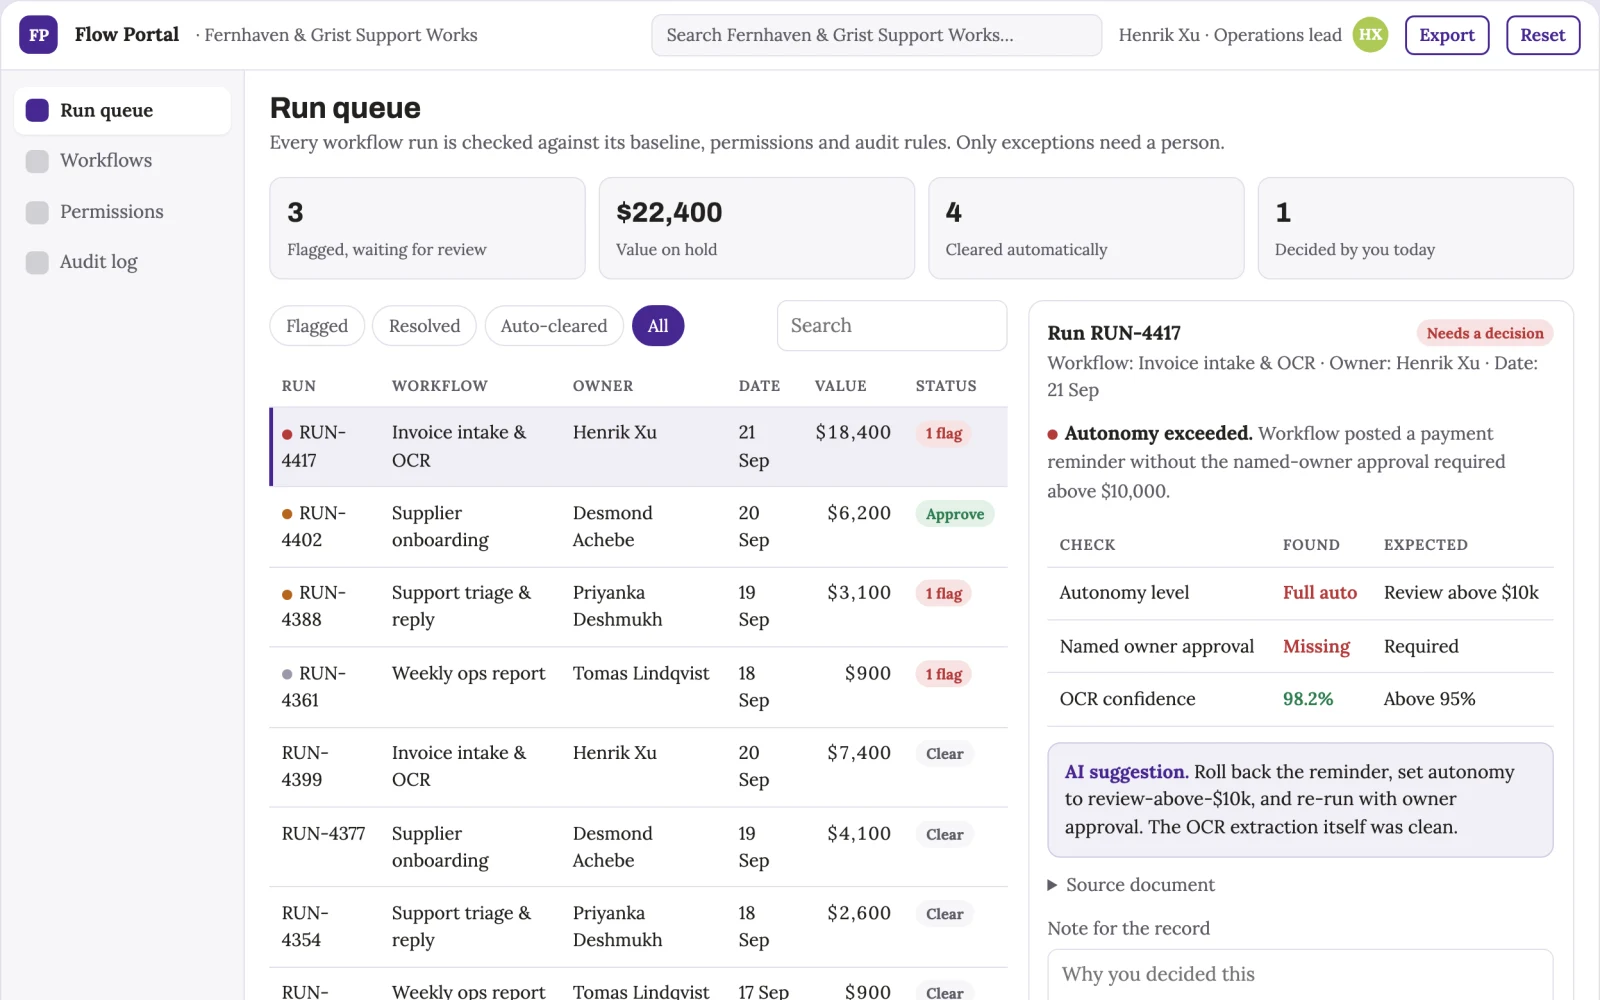Select the Flagged filter tab

click(x=317, y=326)
